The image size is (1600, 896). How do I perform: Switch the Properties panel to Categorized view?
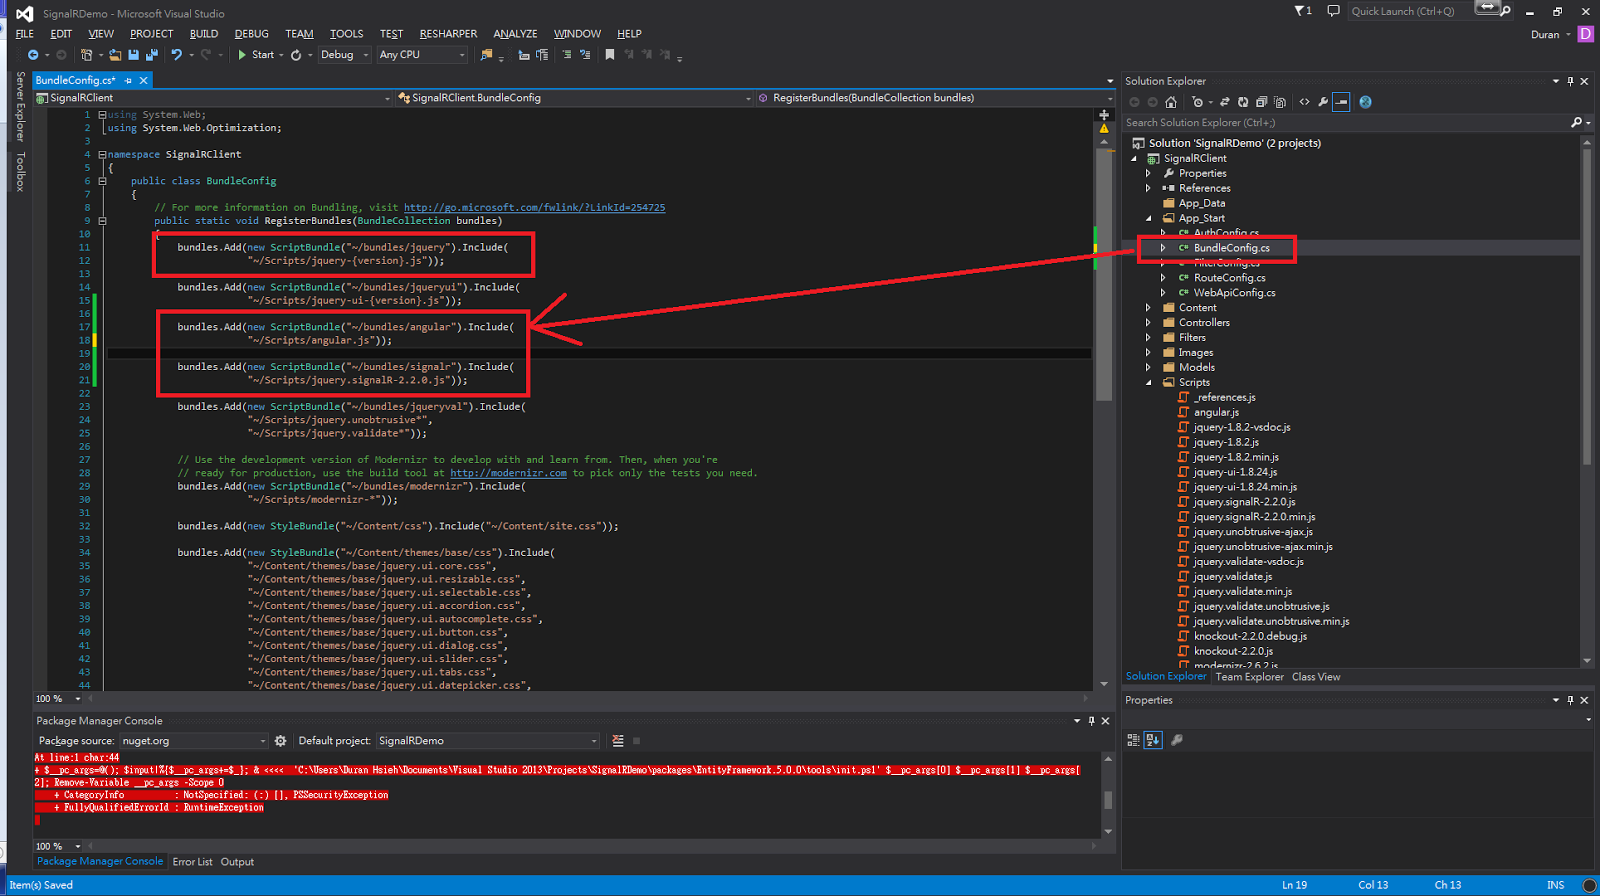point(1133,740)
